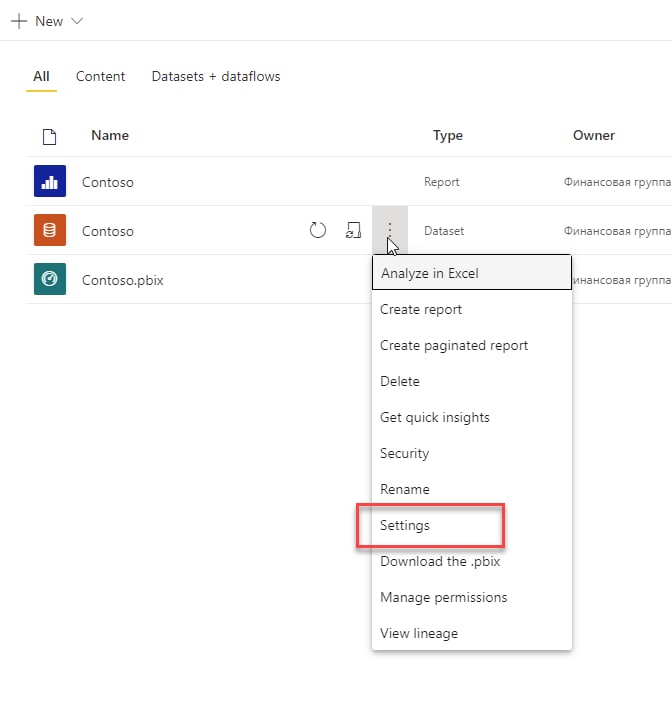Choose Rename in the context menu
This screenshot has width=672, height=710.
tap(472, 489)
